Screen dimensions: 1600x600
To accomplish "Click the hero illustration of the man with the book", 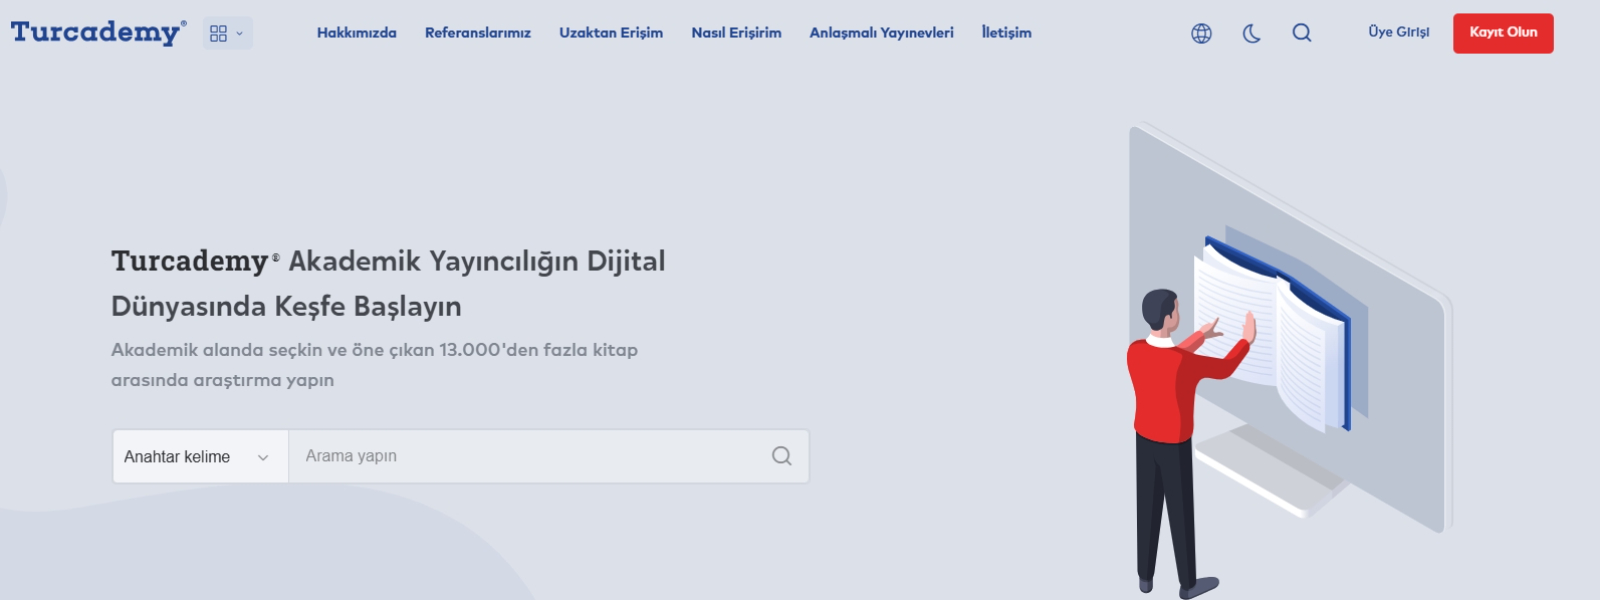I will pyautogui.click(x=1290, y=360).
